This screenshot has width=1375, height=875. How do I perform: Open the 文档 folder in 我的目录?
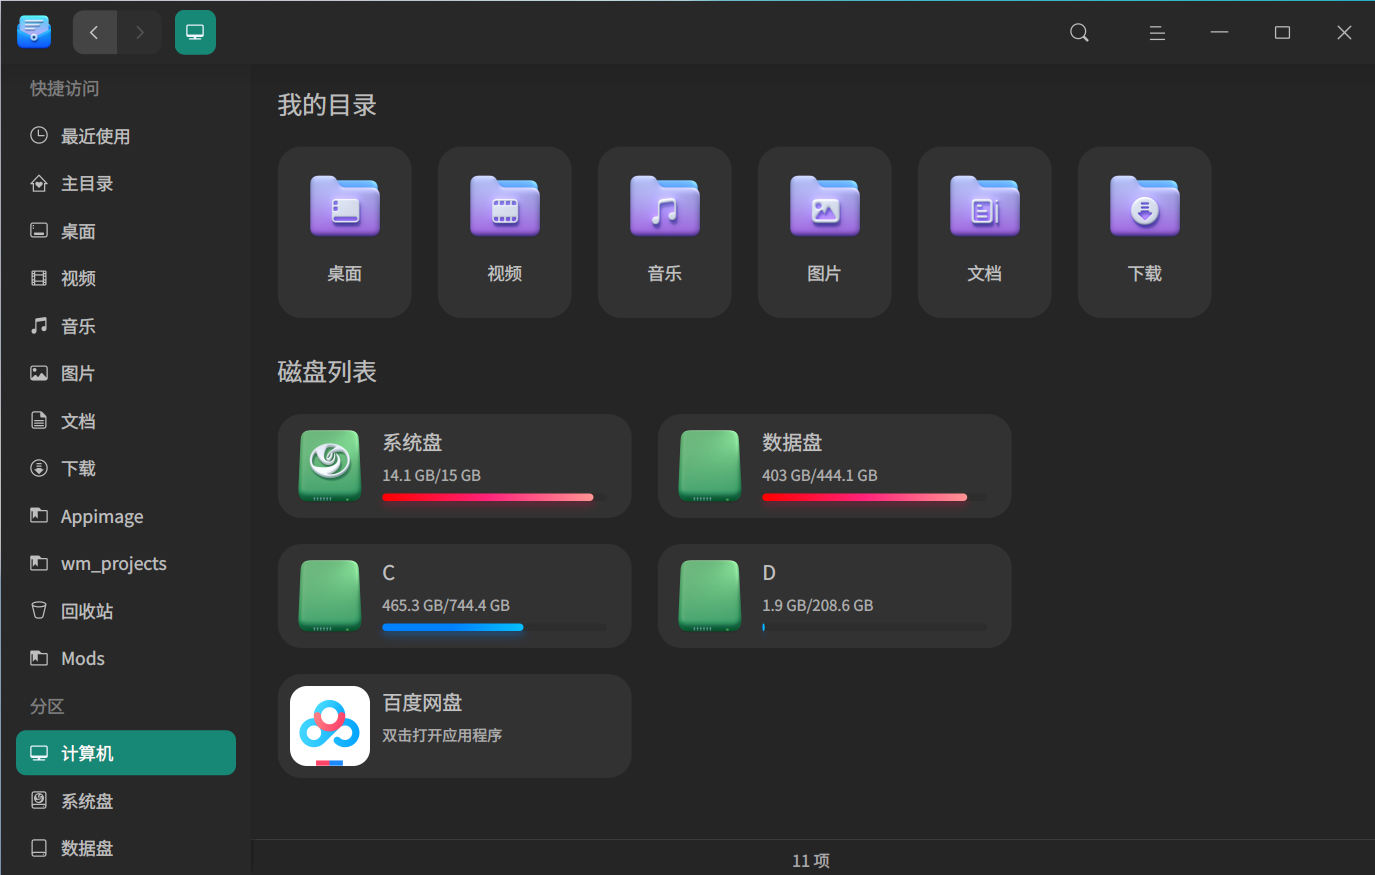pyautogui.click(x=985, y=232)
